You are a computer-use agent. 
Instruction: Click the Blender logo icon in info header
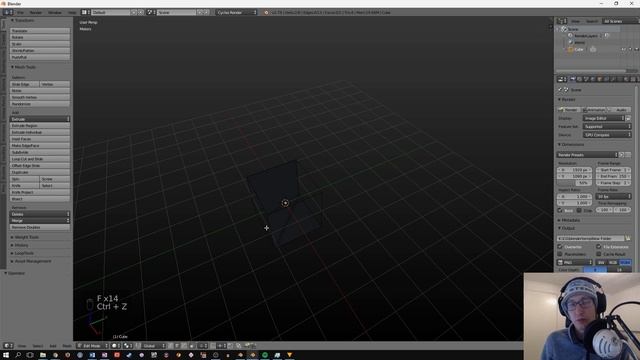coord(267,12)
